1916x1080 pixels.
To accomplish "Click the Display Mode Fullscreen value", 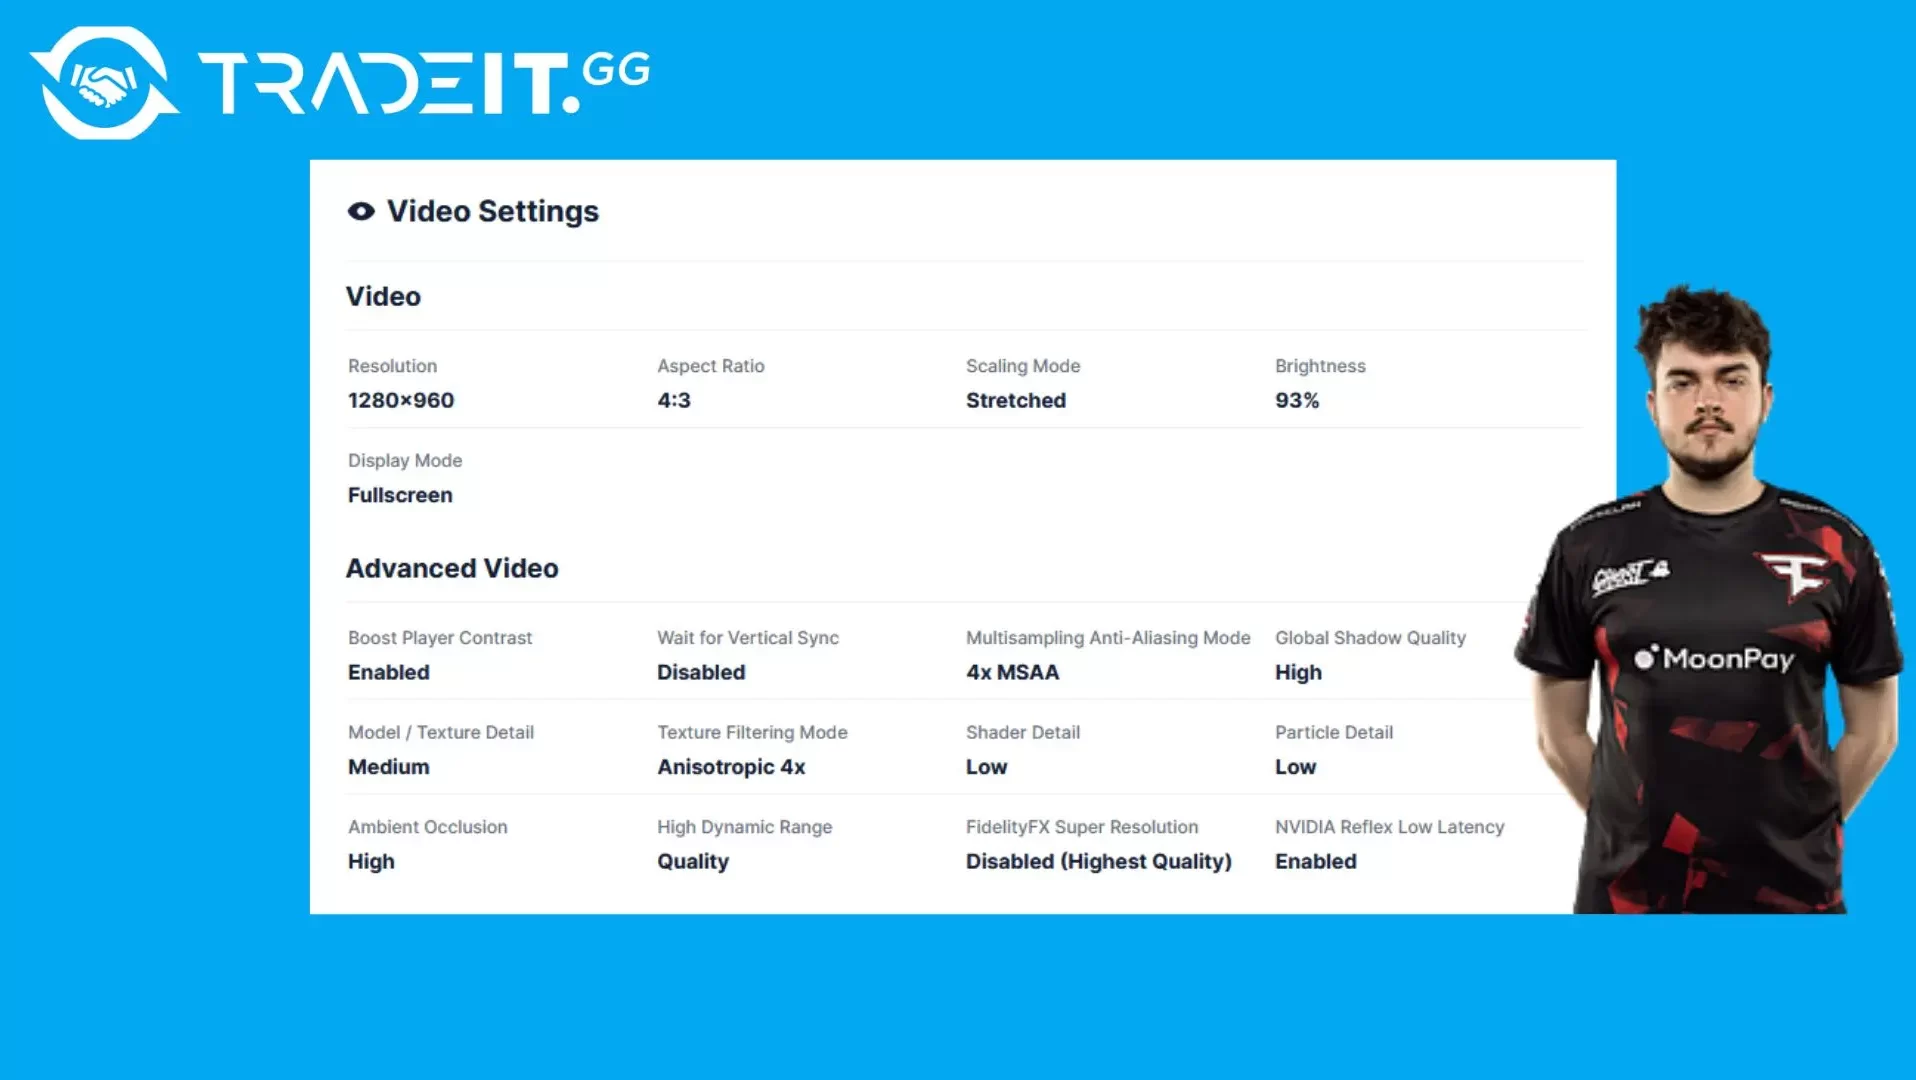I will 400,495.
